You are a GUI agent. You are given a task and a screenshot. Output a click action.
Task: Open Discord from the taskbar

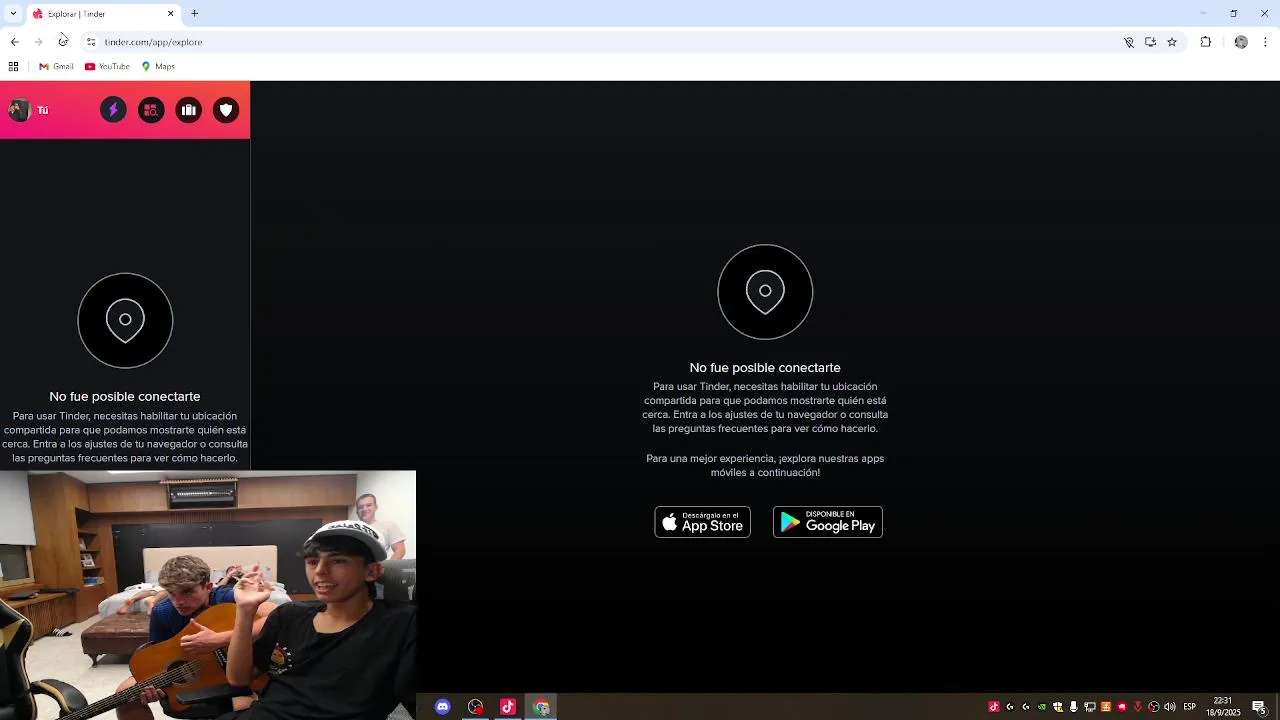point(443,707)
